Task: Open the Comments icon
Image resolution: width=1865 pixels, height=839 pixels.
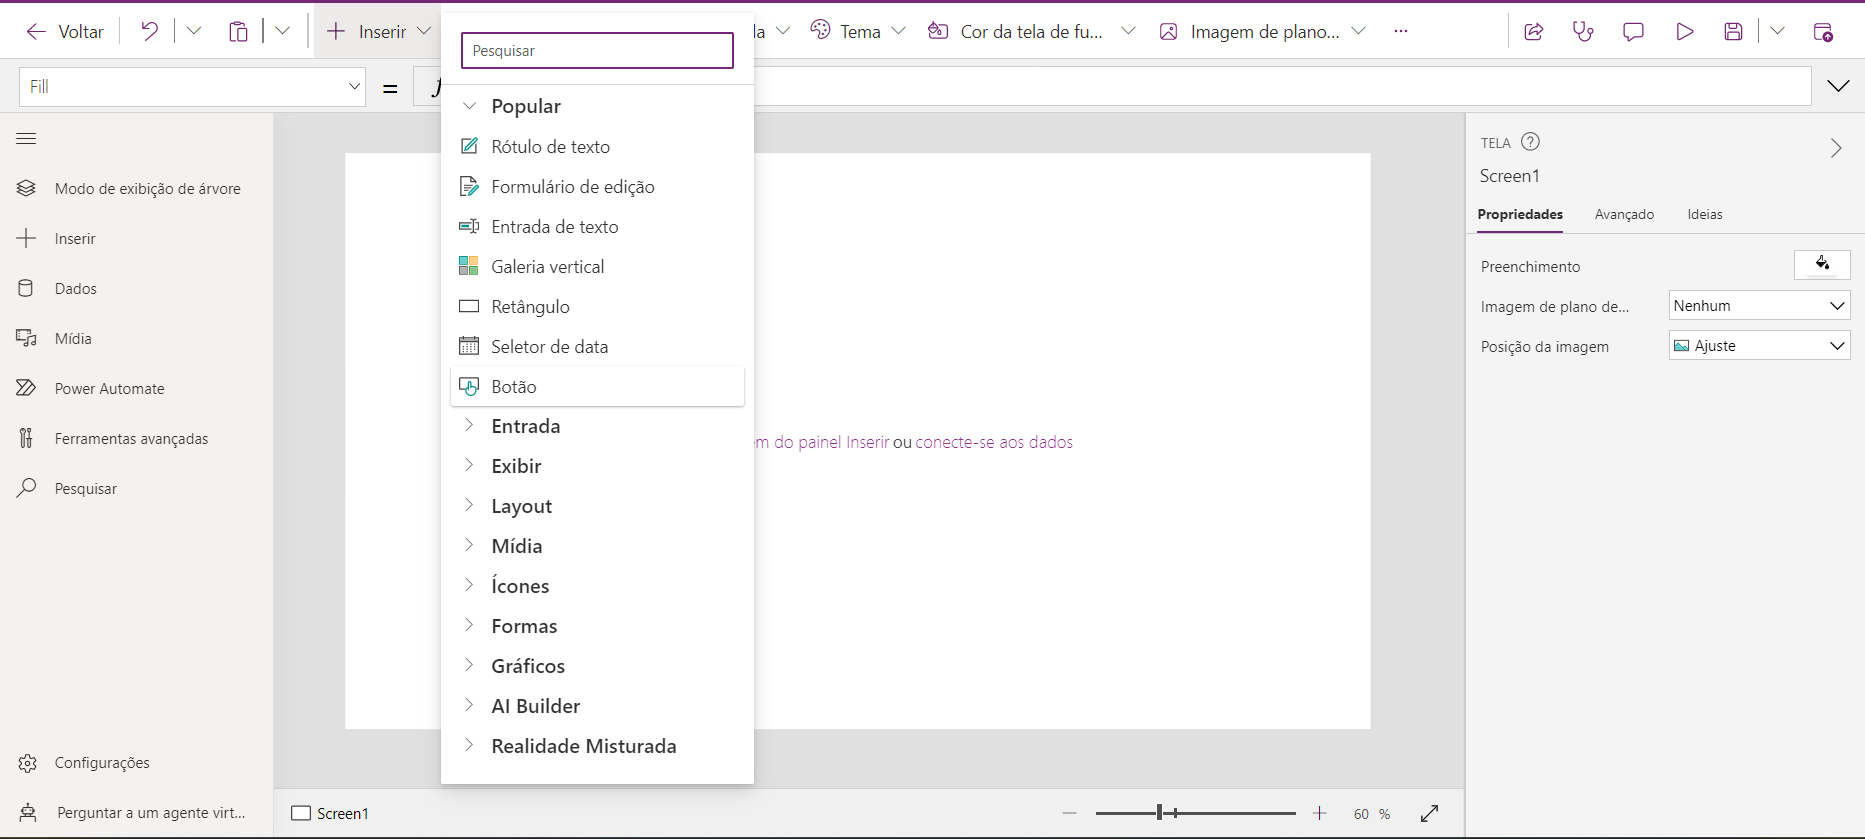Action: click(x=1633, y=32)
